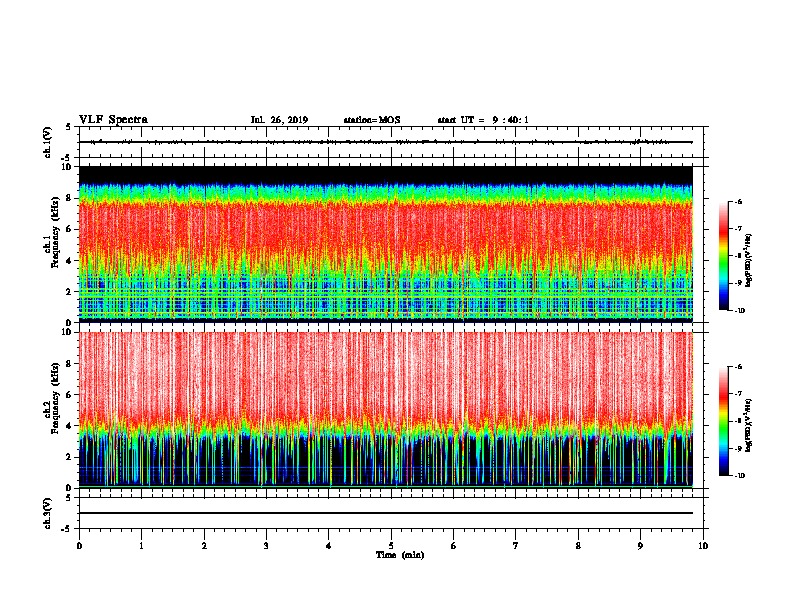Image resolution: width=792 pixels, height=612 pixels.
Task: Click the "-6" label on ch.1 colorbar
Action: [739, 201]
